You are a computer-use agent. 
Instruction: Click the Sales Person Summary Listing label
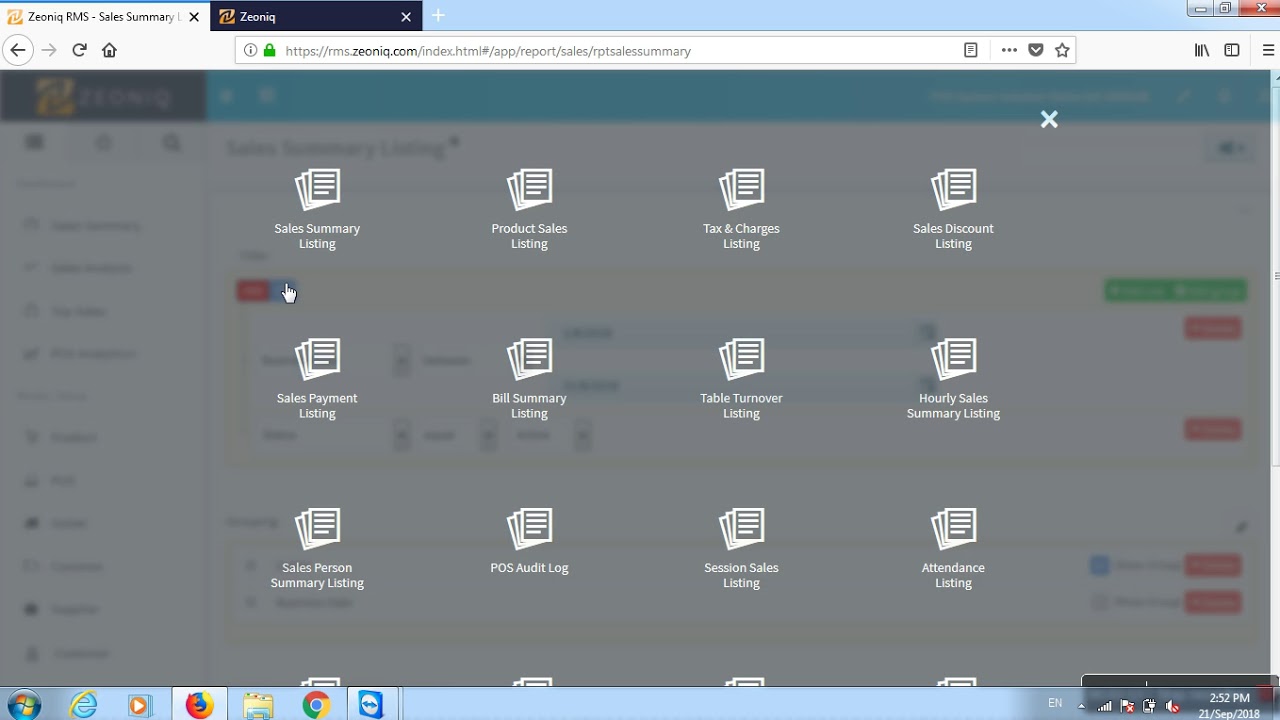coord(317,575)
